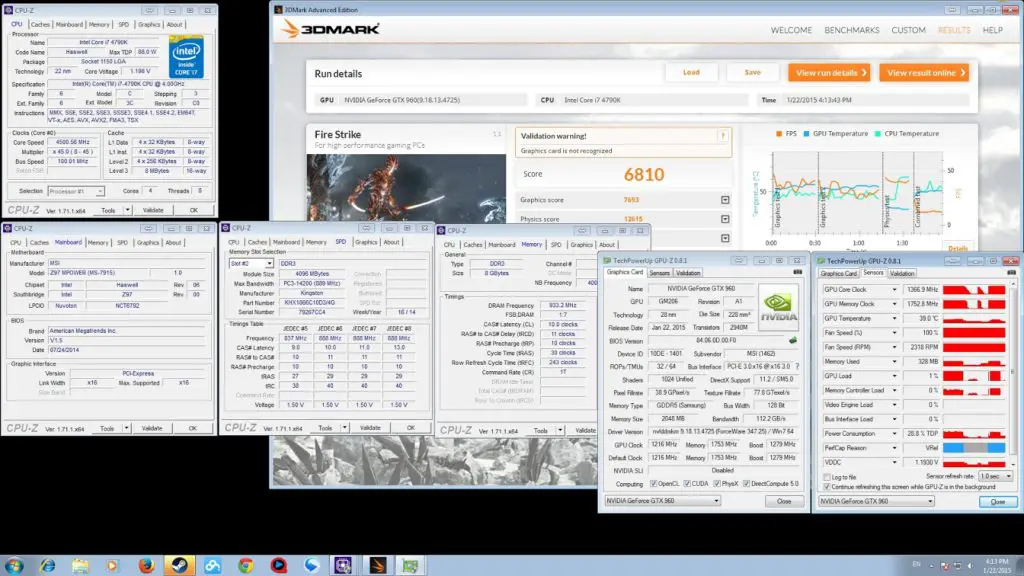Uncheck Continue refreshing in background option

(x=827, y=487)
